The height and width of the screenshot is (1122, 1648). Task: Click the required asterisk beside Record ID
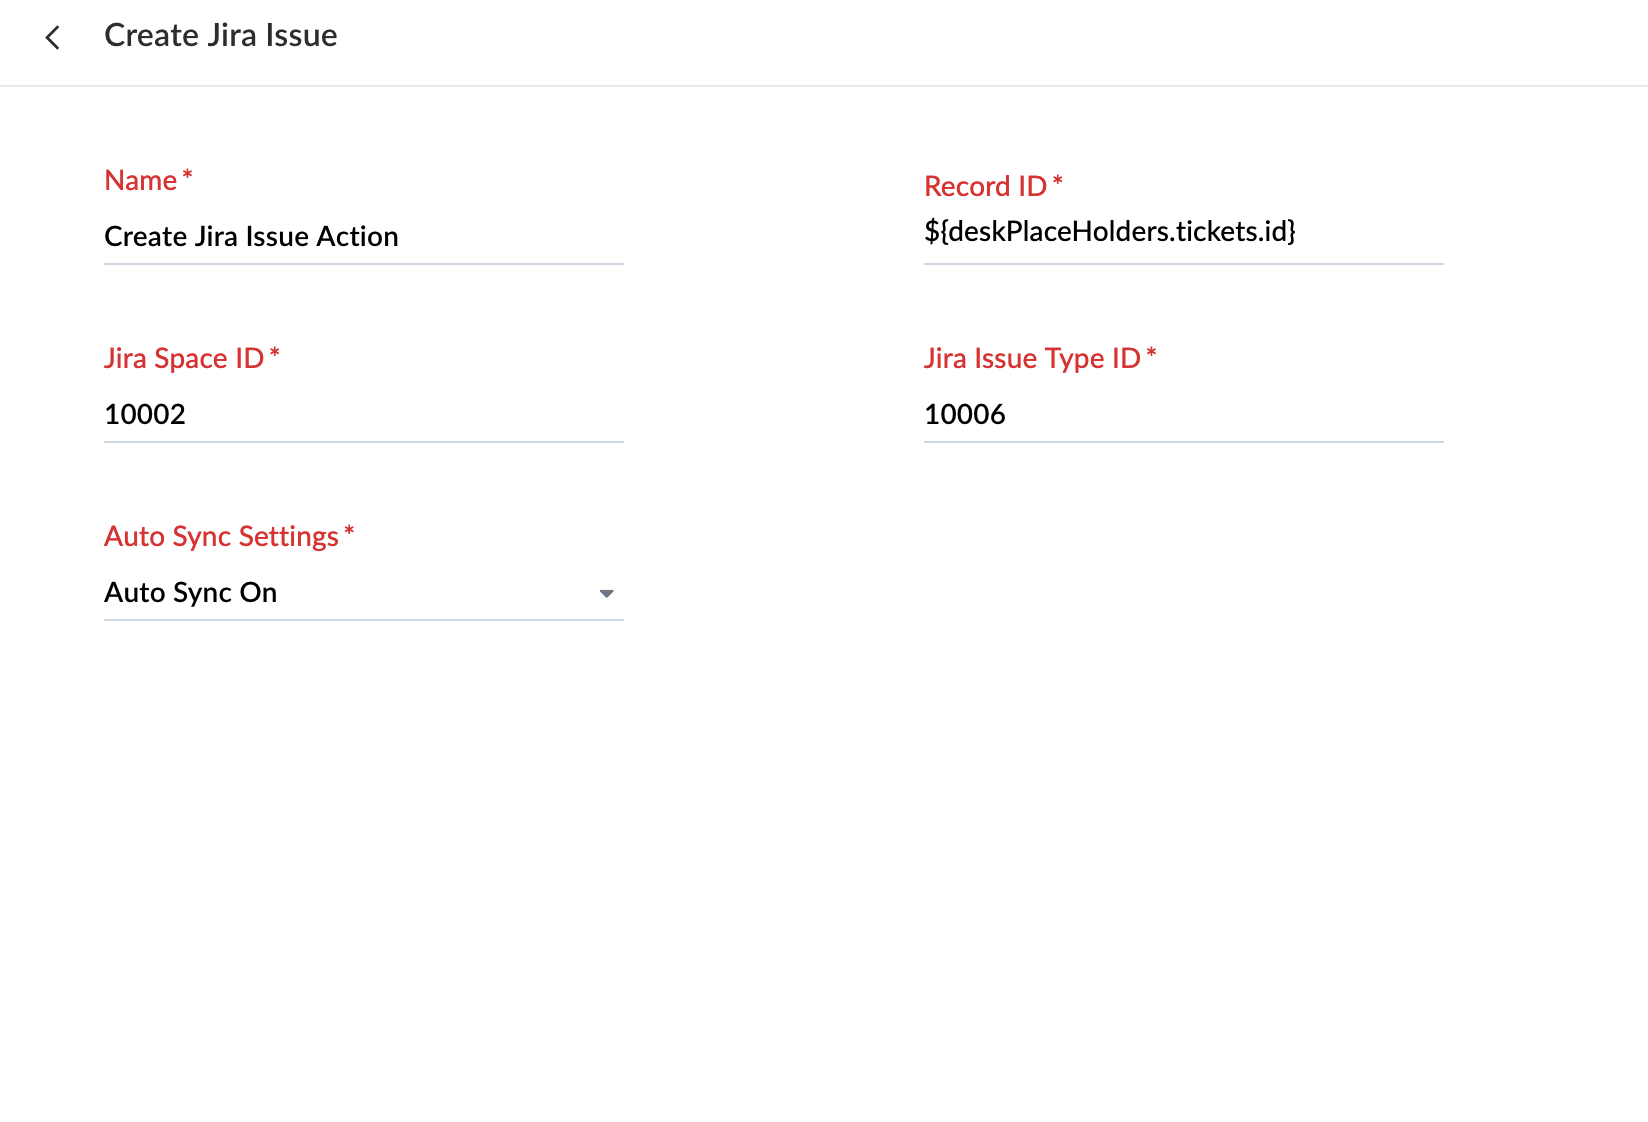1058,181
